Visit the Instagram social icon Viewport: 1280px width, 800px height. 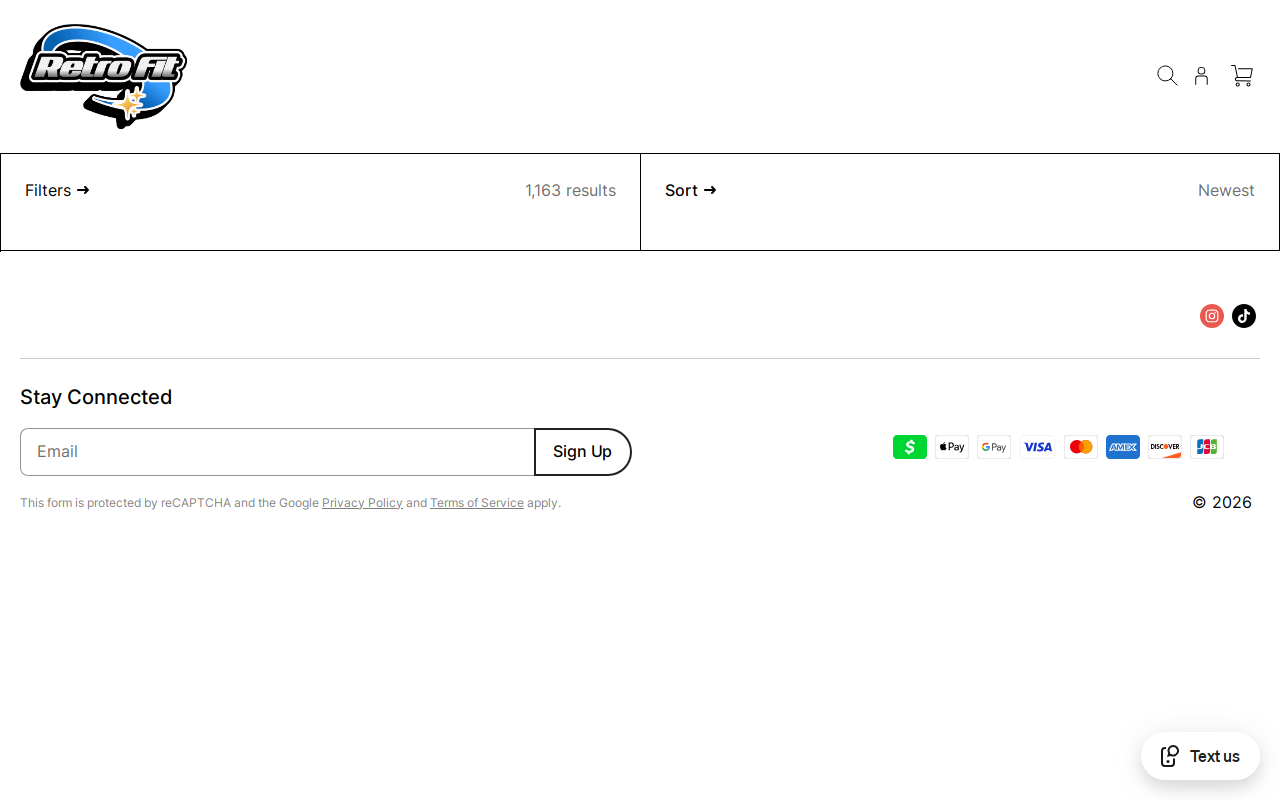point(1212,316)
